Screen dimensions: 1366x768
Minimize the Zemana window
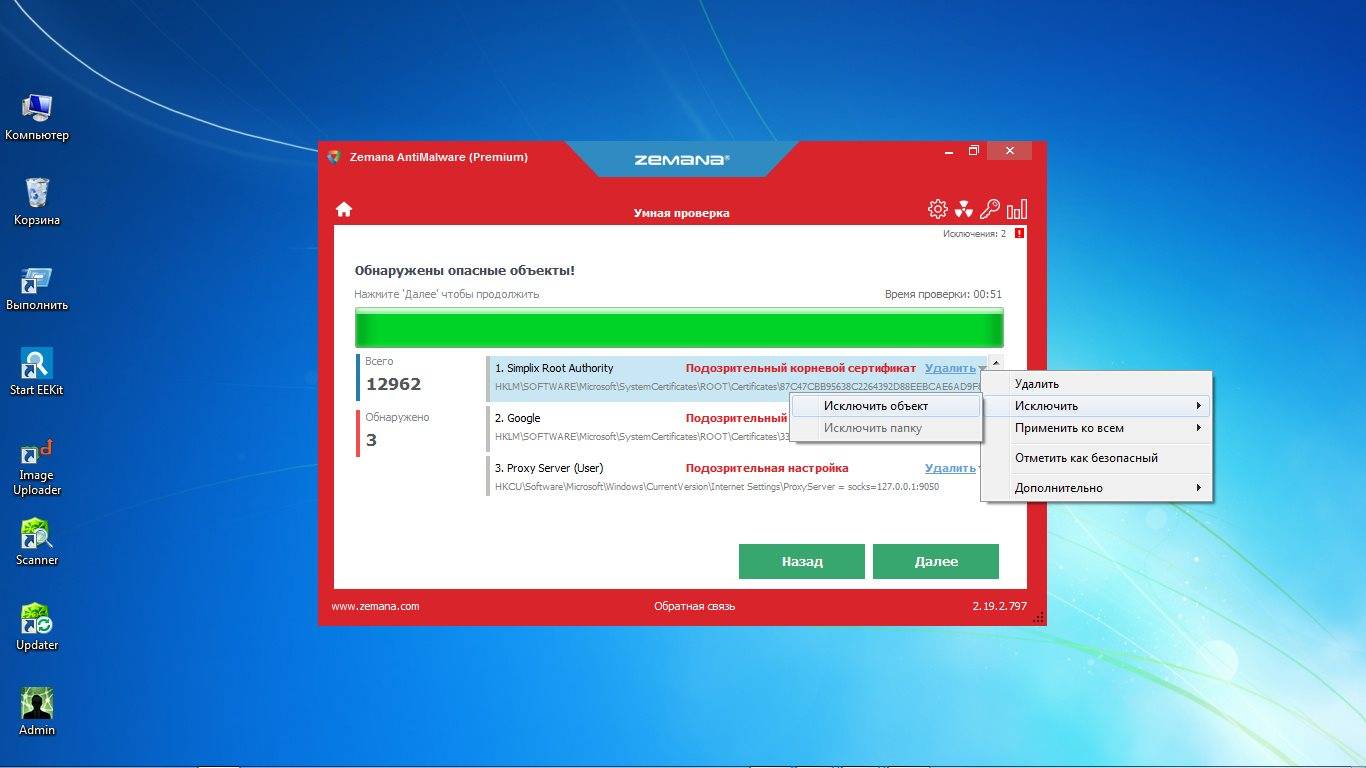948,151
